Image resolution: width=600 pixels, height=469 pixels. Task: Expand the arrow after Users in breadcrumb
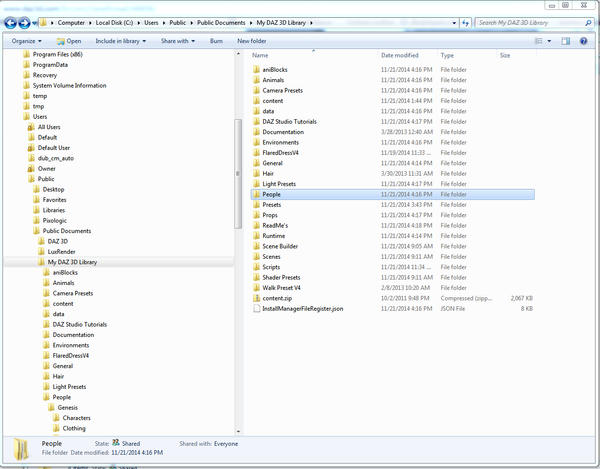coord(164,23)
